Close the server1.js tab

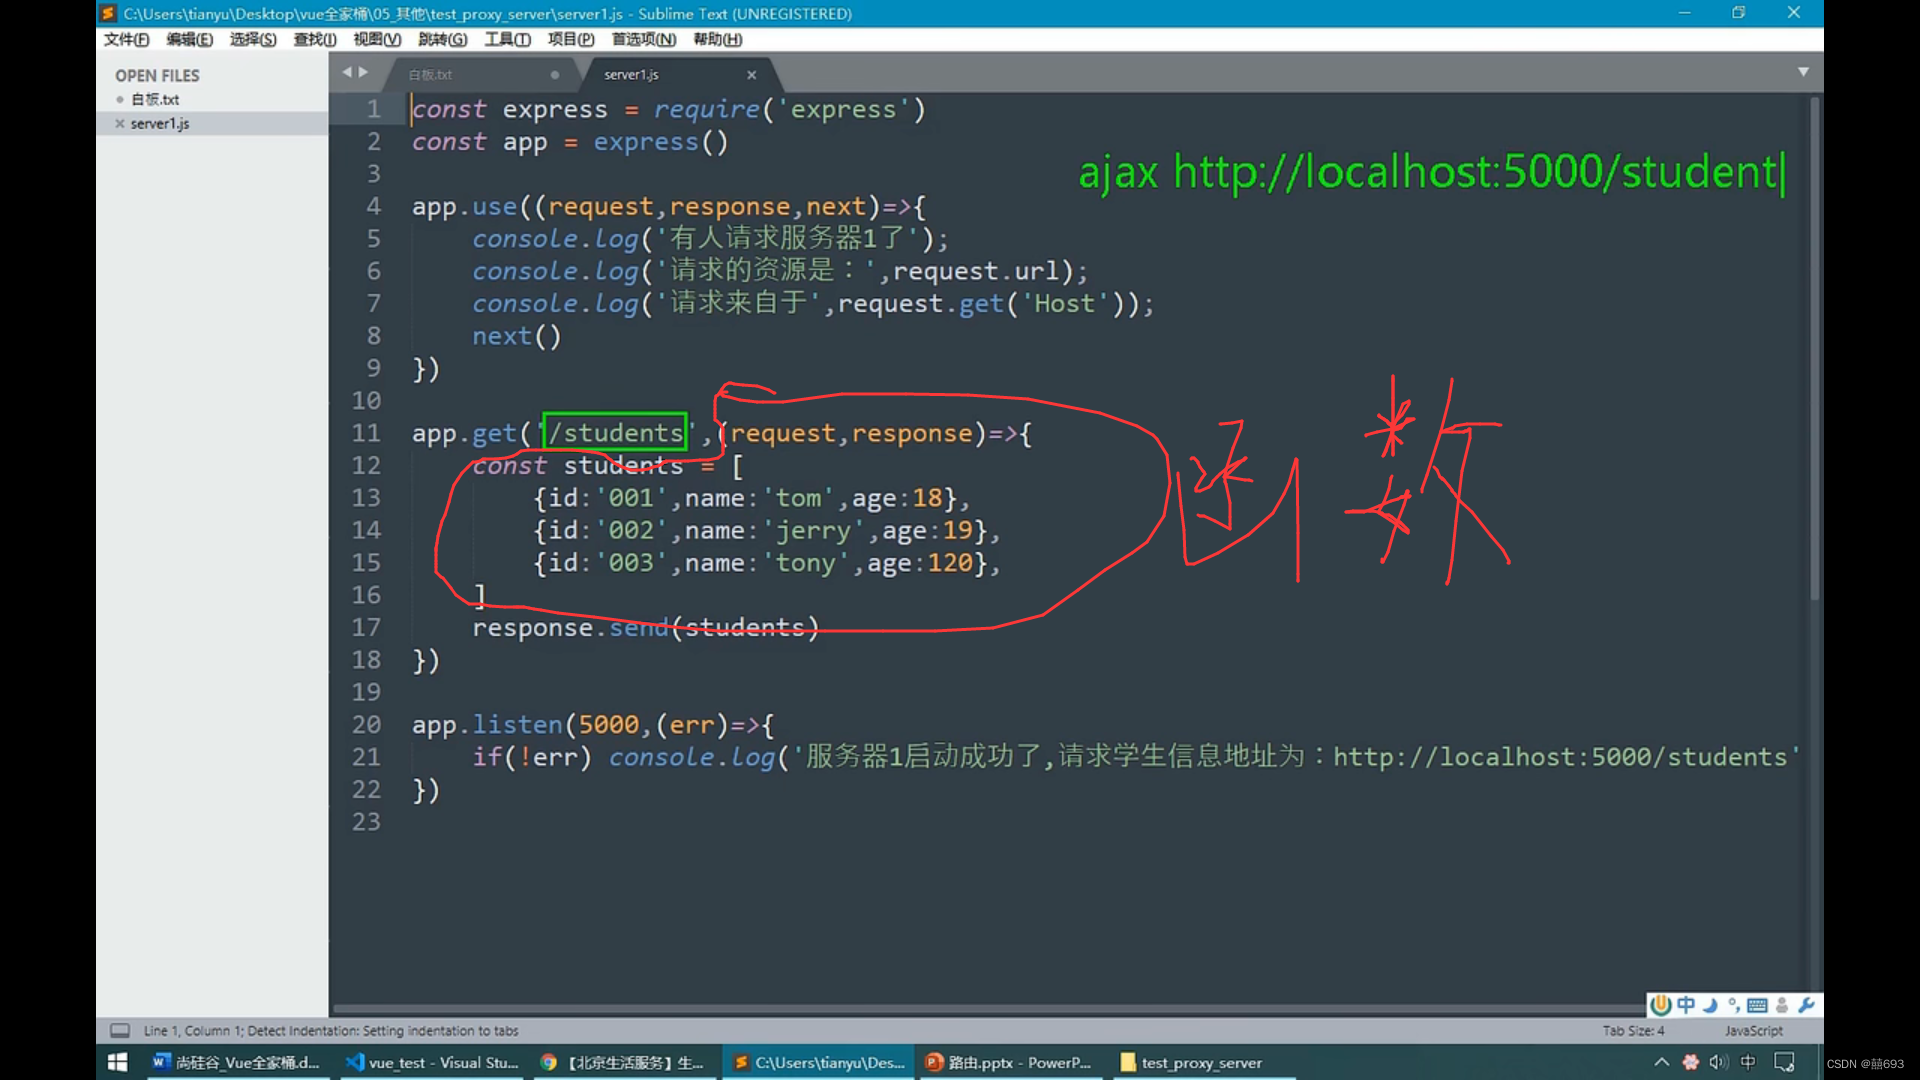(751, 75)
